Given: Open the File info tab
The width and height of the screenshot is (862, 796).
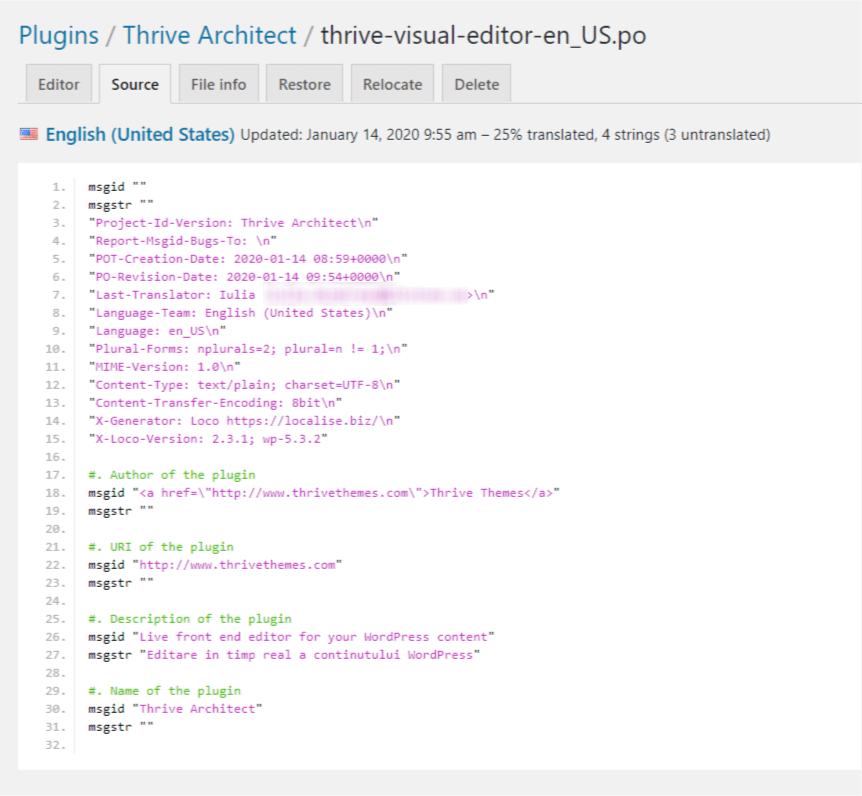Looking at the screenshot, I should pos(218,84).
